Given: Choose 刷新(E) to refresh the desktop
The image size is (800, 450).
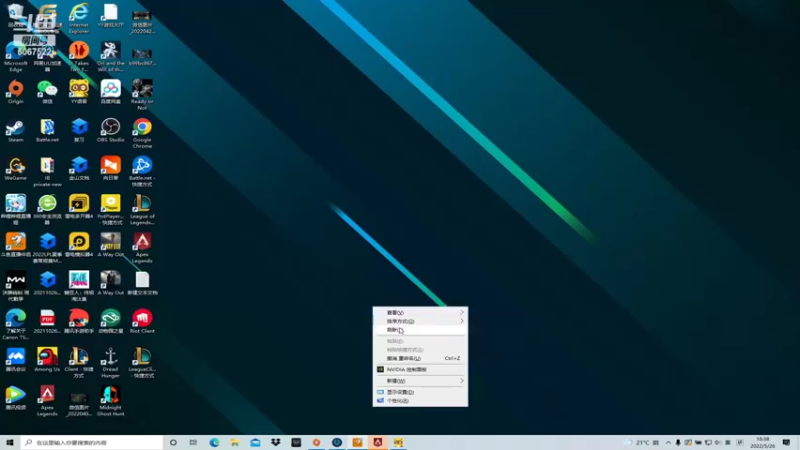Looking at the screenshot, I should [420, 330].
